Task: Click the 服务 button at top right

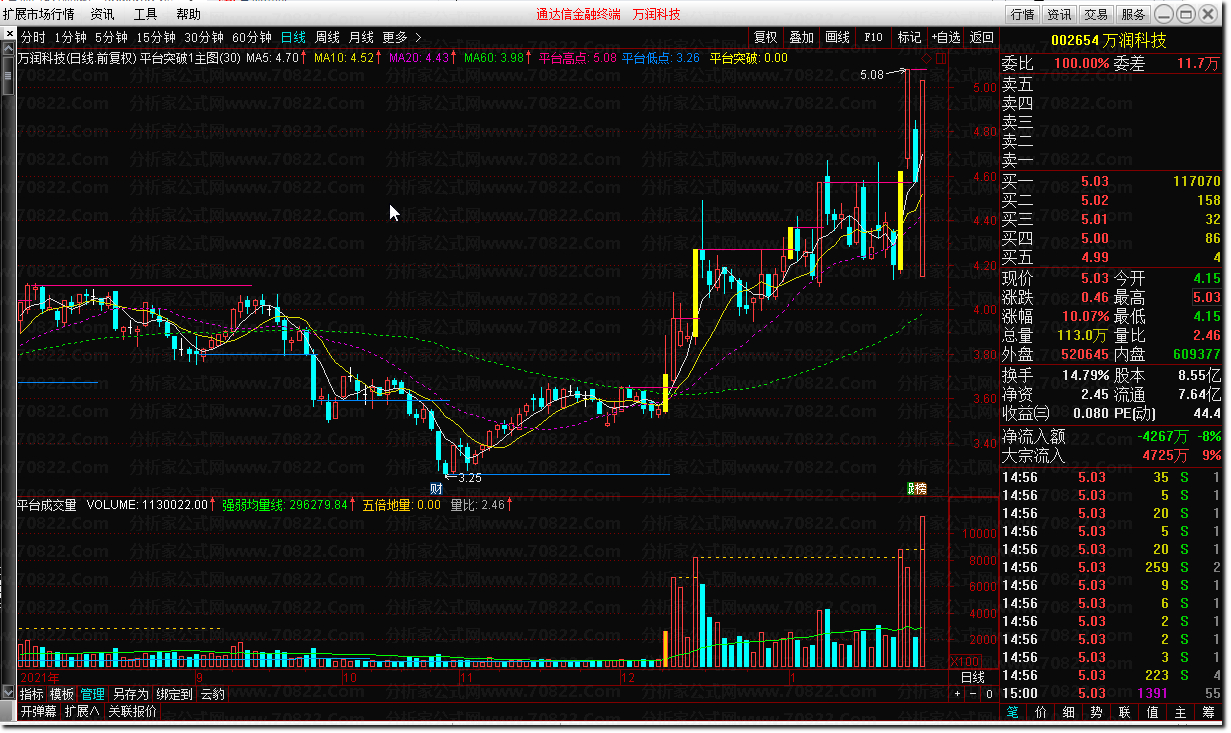Action: (x=1132, y=14)
